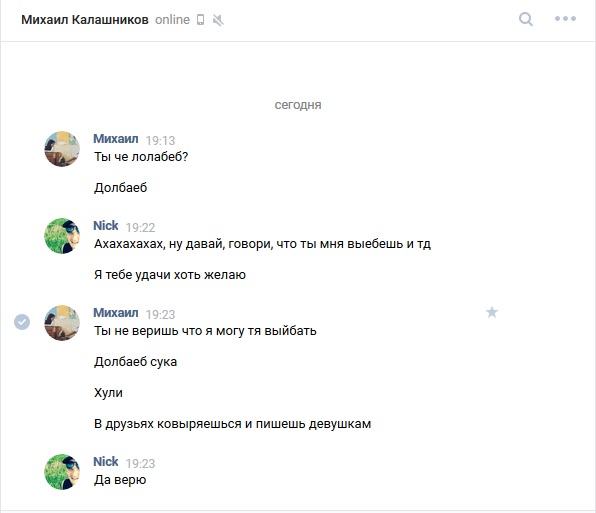Click the muted notifications speaker icon
Screen dimensions: 596x513
[x=218, y=20]
